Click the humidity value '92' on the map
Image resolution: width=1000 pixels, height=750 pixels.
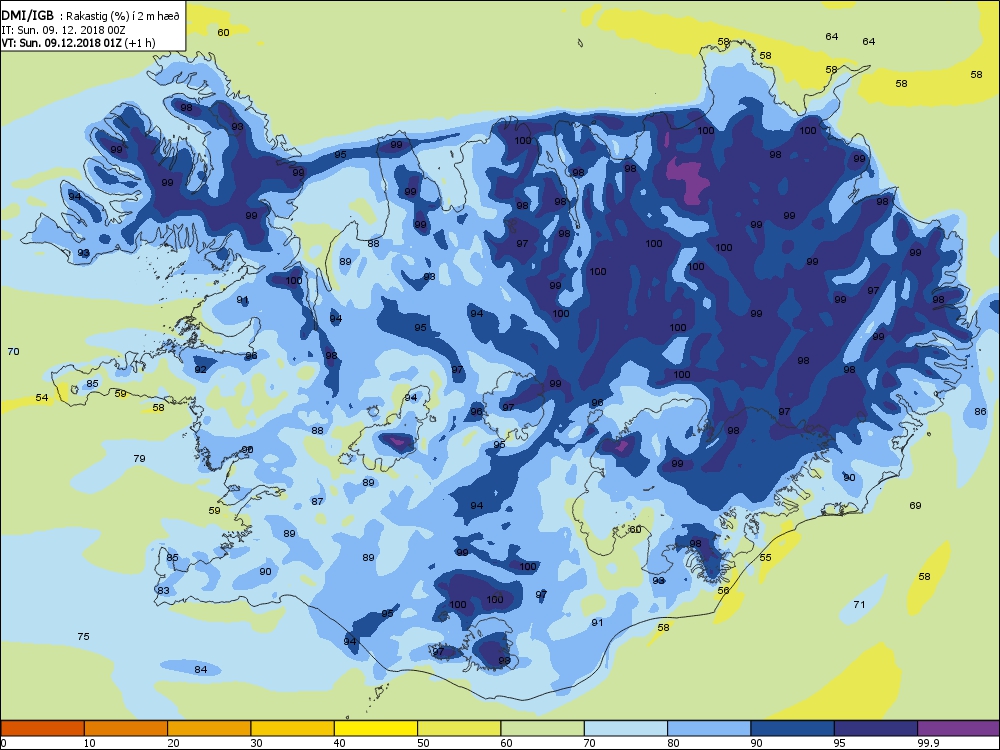pyautogui.click(x=200, y=369)
